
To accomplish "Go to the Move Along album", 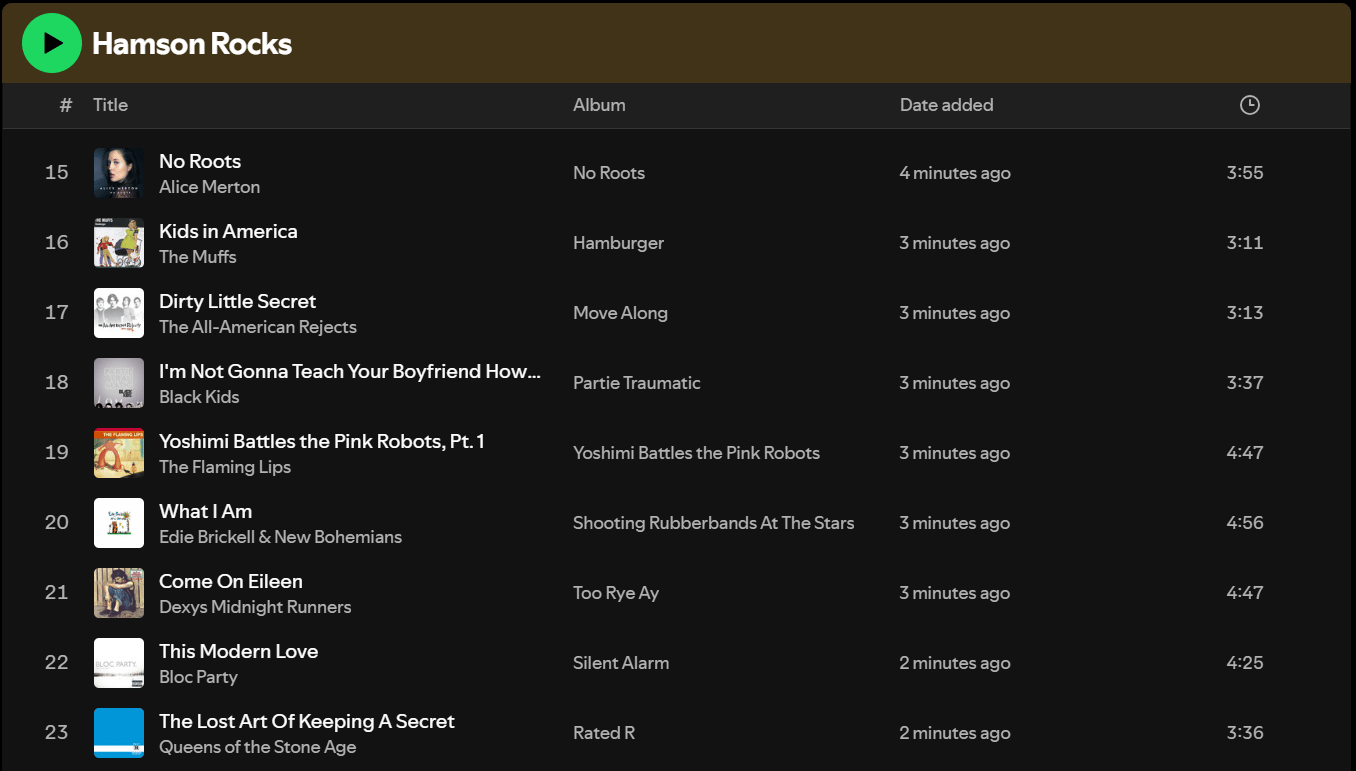I will pos(620,313).
